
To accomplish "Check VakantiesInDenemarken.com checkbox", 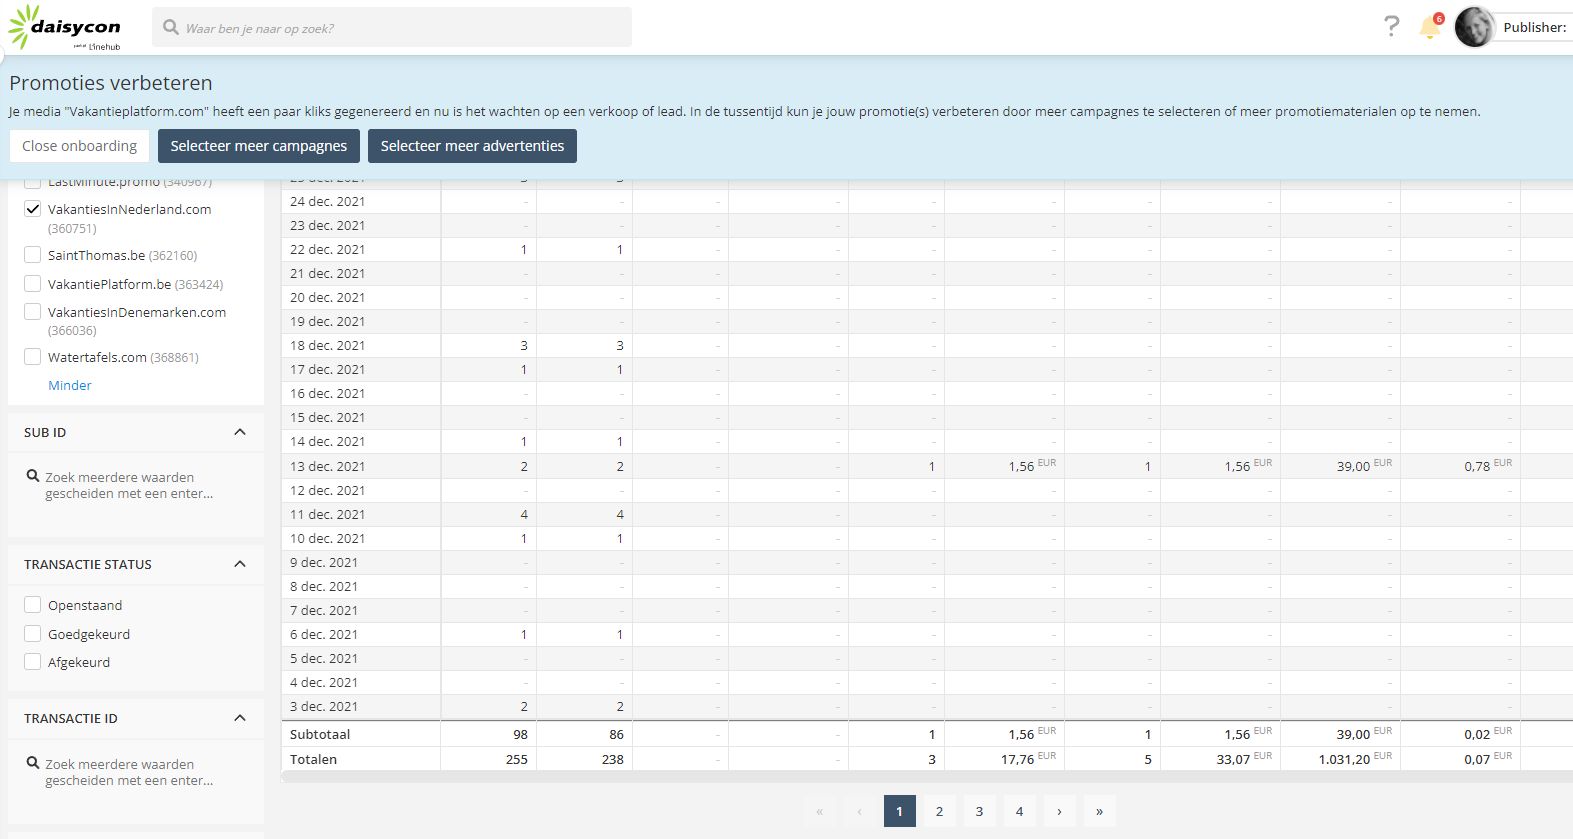I will (33, 312).
